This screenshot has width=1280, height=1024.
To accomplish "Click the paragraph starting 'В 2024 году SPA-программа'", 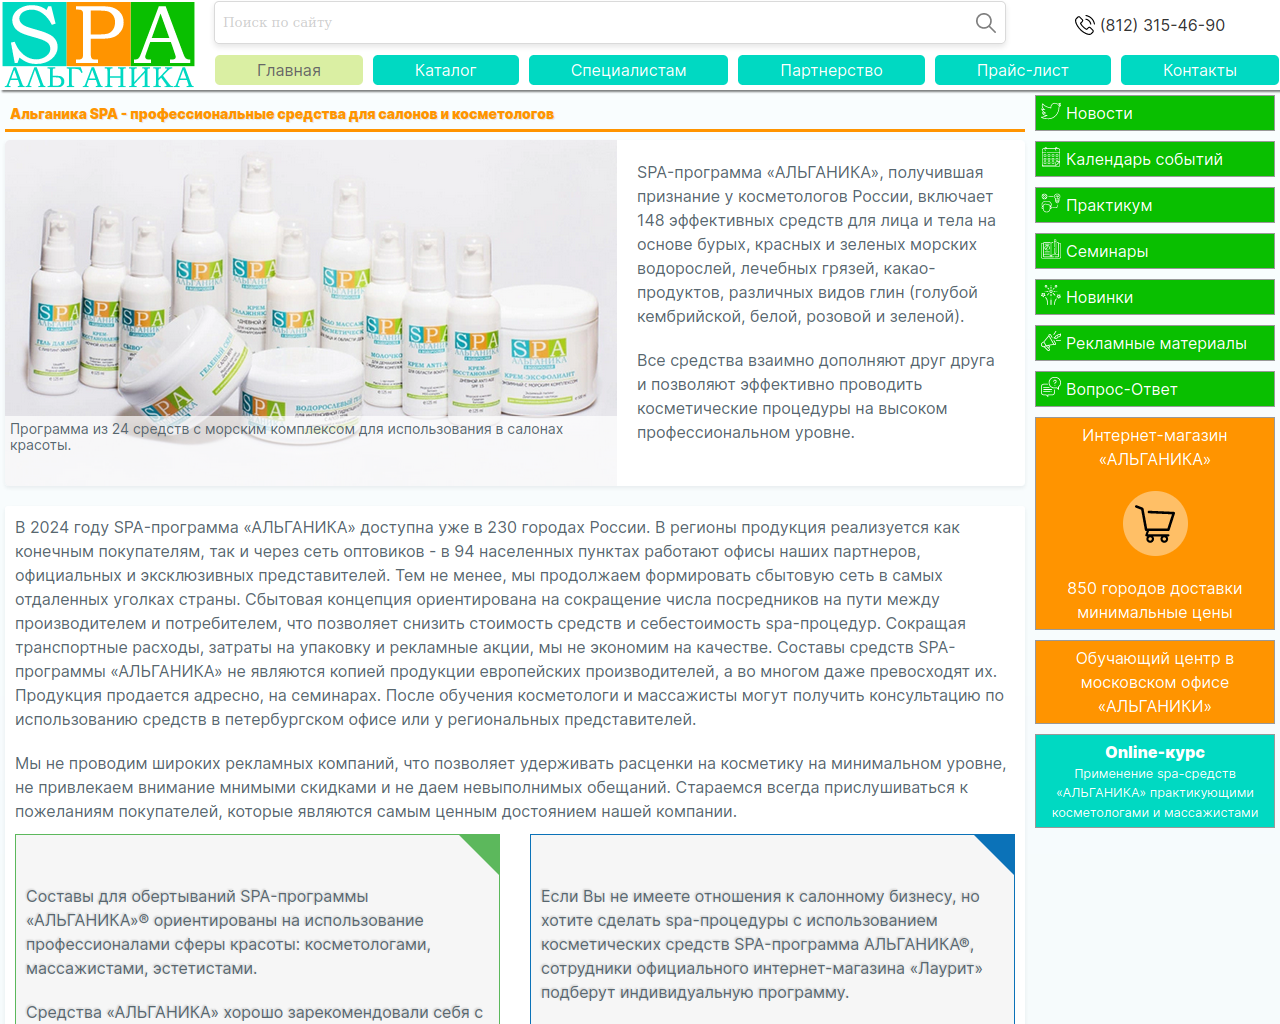I will coord(510,623).
